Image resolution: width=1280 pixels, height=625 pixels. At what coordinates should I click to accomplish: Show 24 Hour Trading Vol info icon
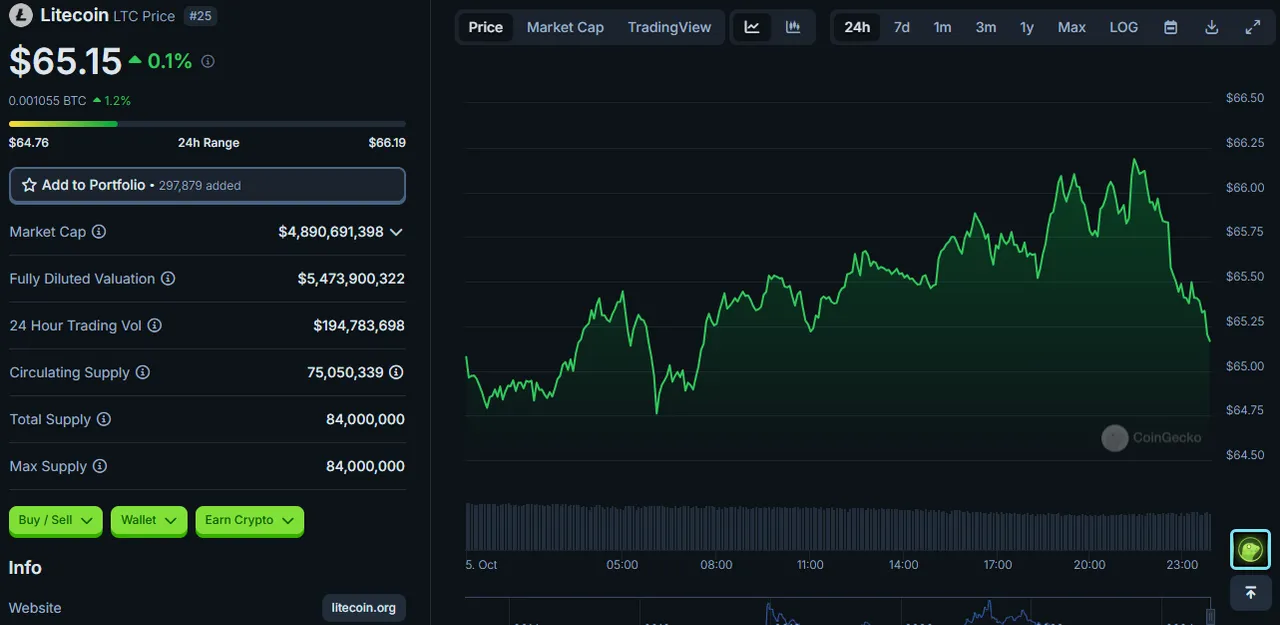155,326
